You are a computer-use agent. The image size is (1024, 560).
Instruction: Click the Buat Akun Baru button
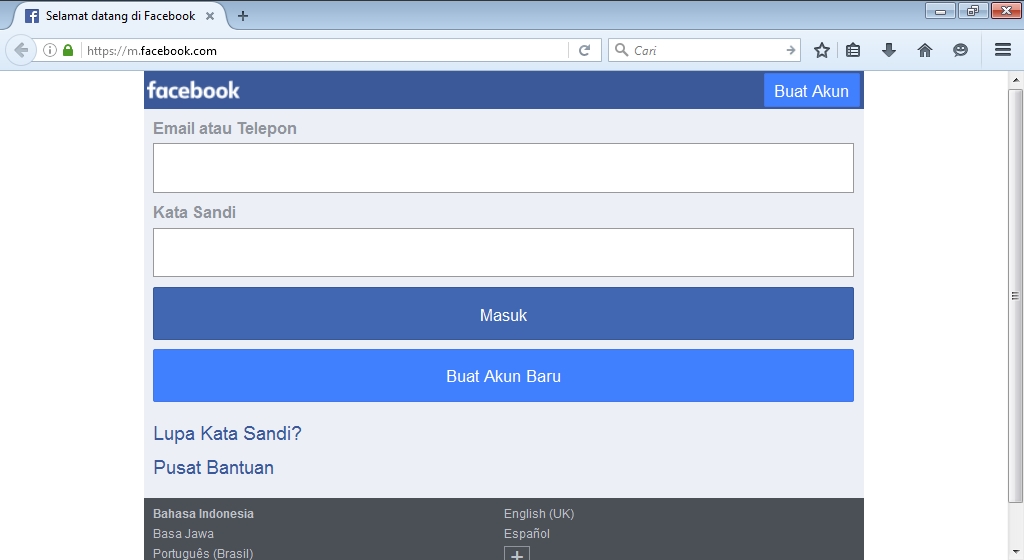click(x=503, y=376)
